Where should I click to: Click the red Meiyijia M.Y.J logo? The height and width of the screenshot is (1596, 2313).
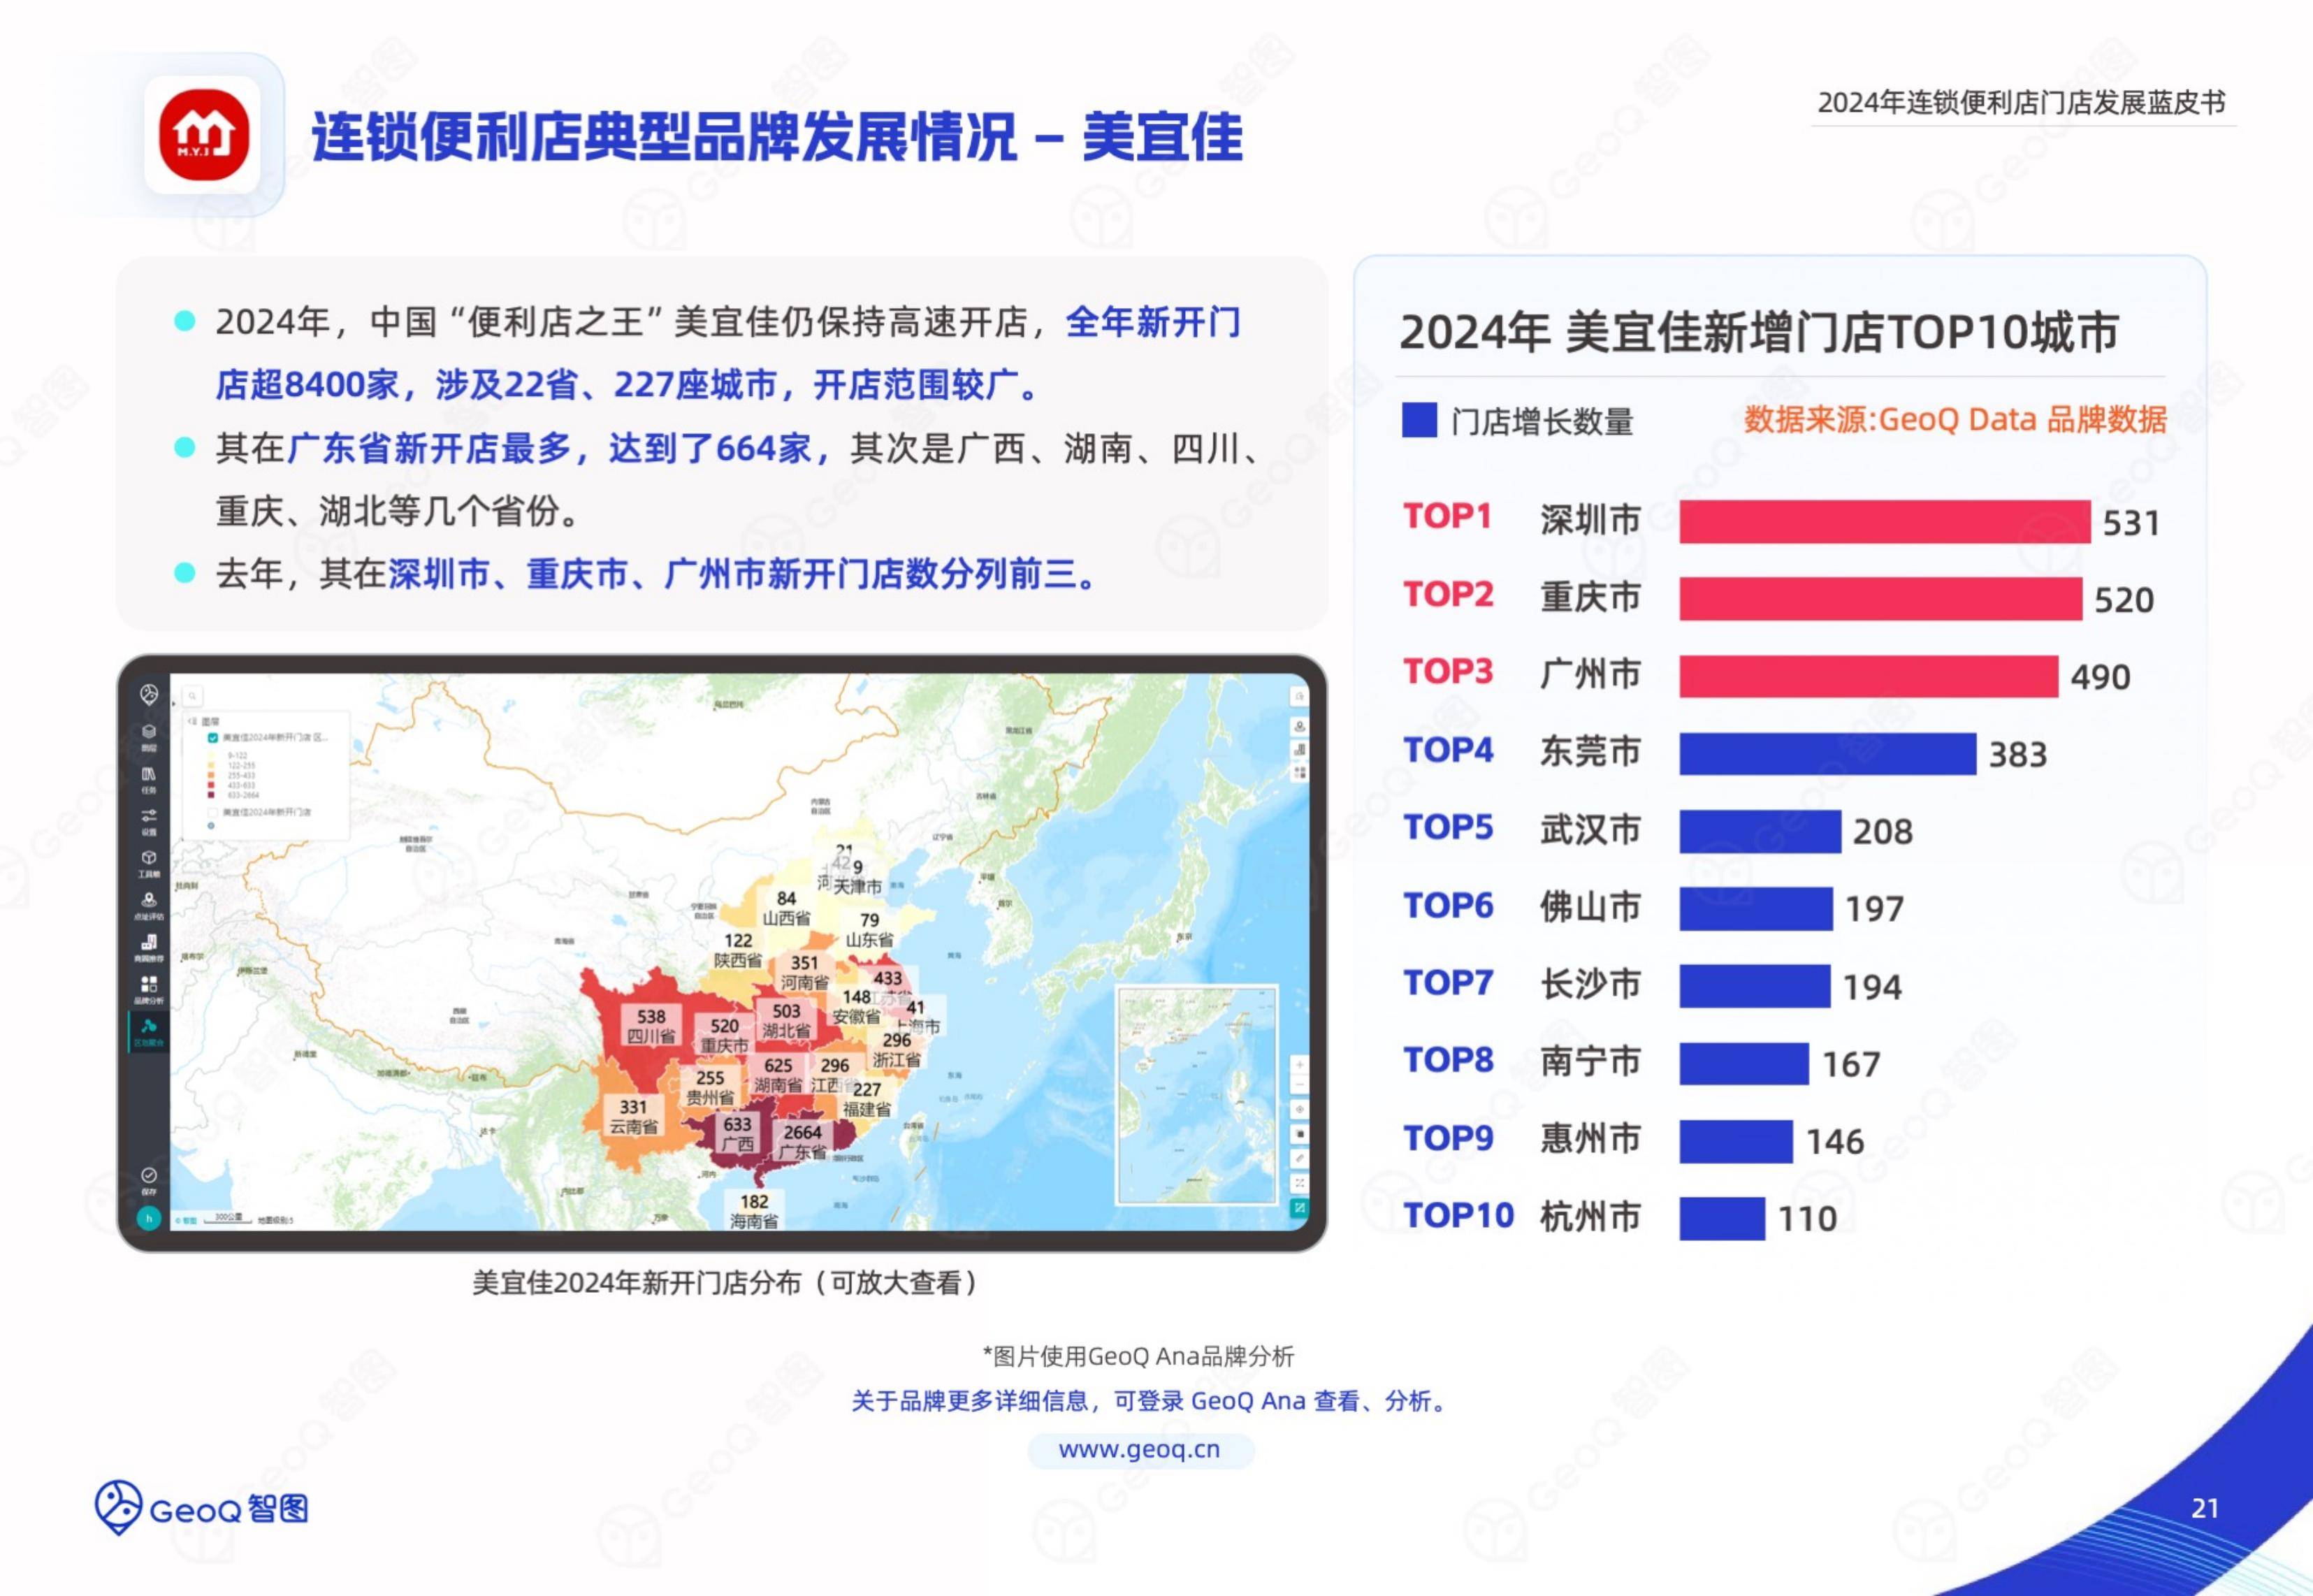pyautogui.click(x=203, y=134)
